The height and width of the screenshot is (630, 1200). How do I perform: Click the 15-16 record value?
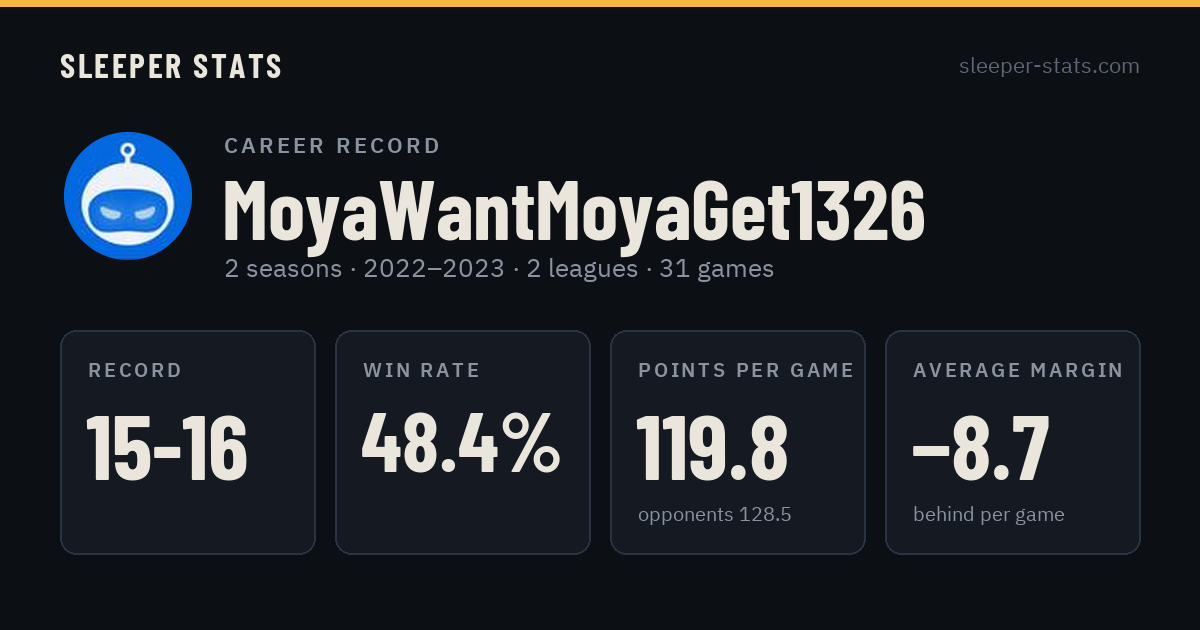coord(167,448)
